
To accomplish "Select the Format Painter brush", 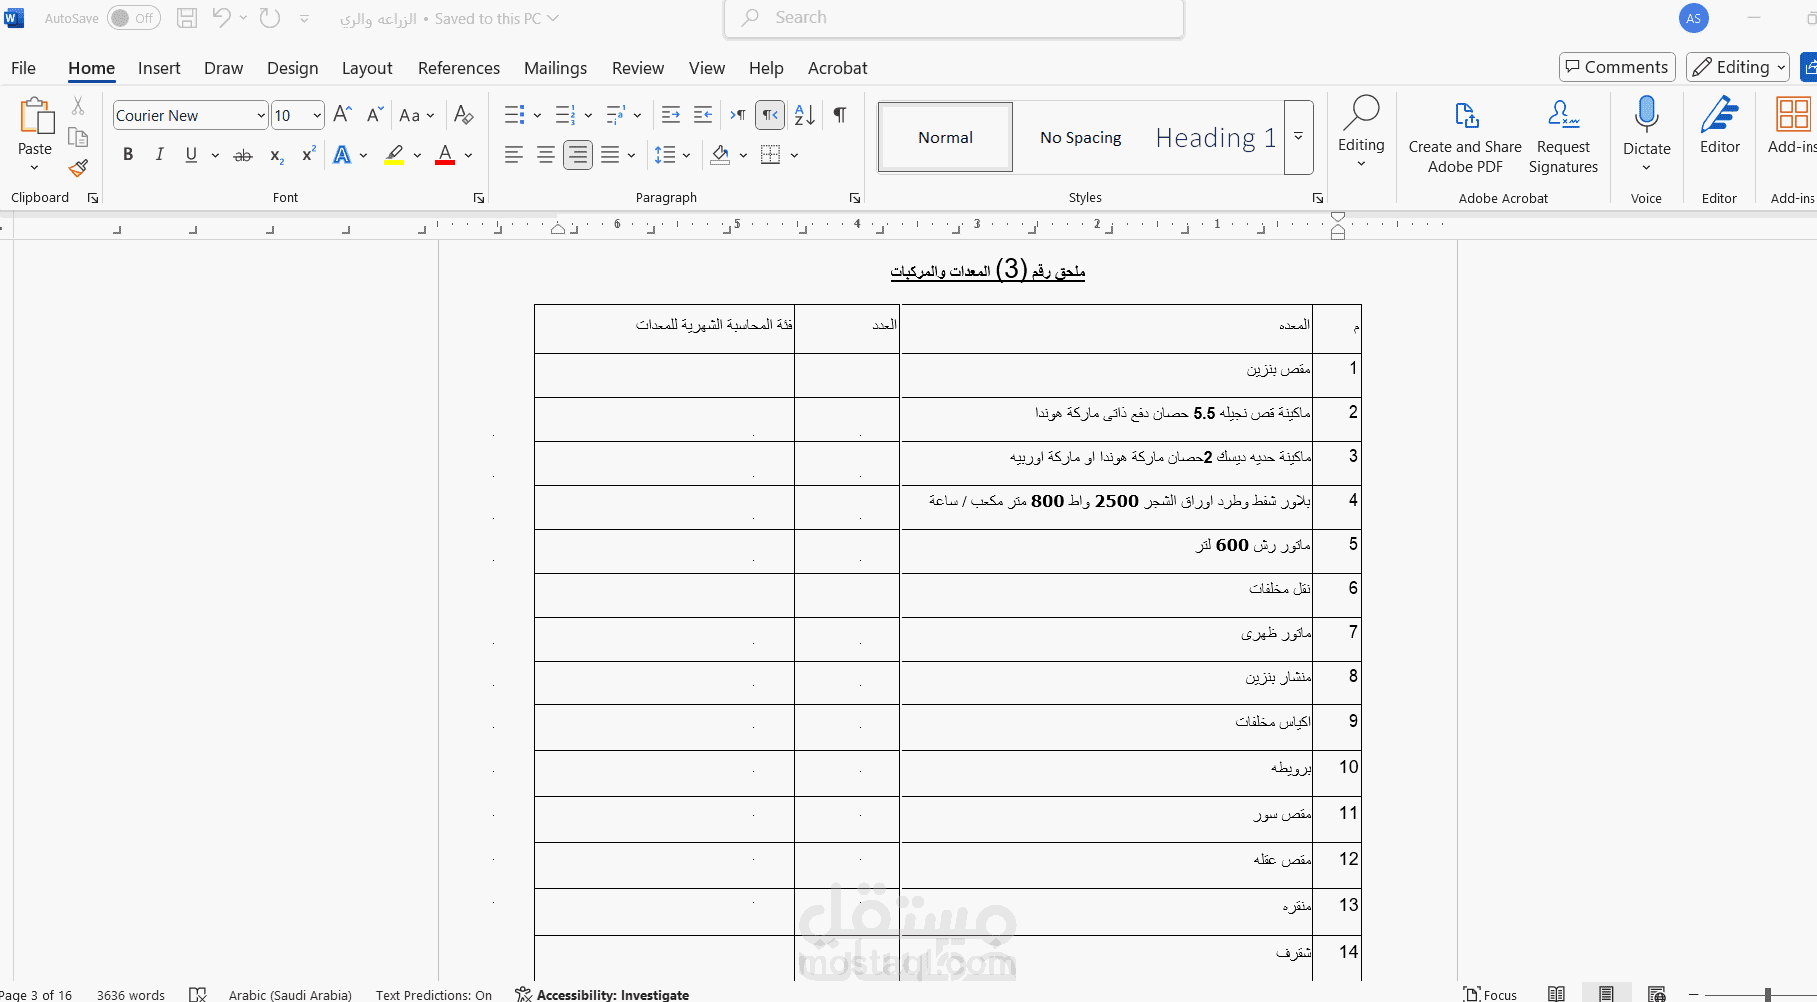I will [x=78, y=168].
